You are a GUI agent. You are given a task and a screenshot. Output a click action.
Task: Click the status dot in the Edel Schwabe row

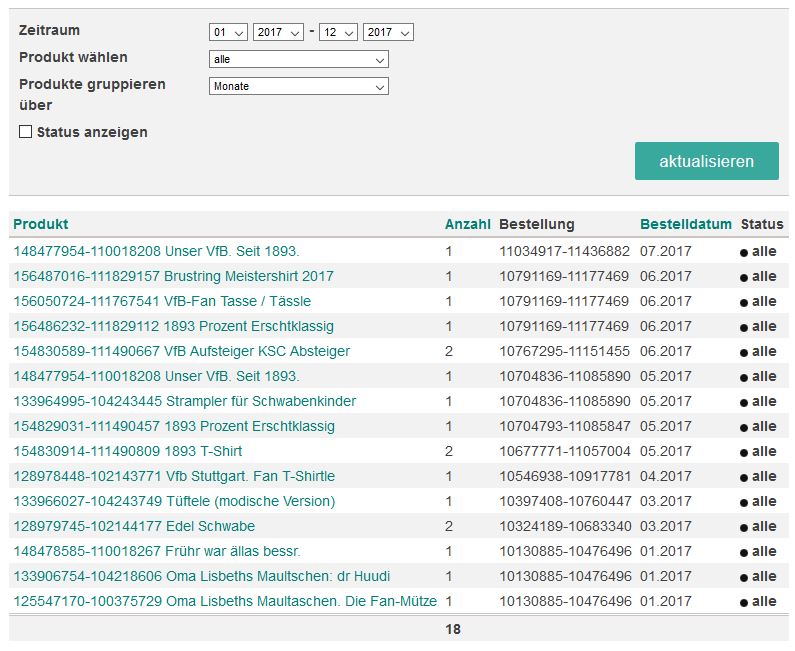tap(744, 528)
